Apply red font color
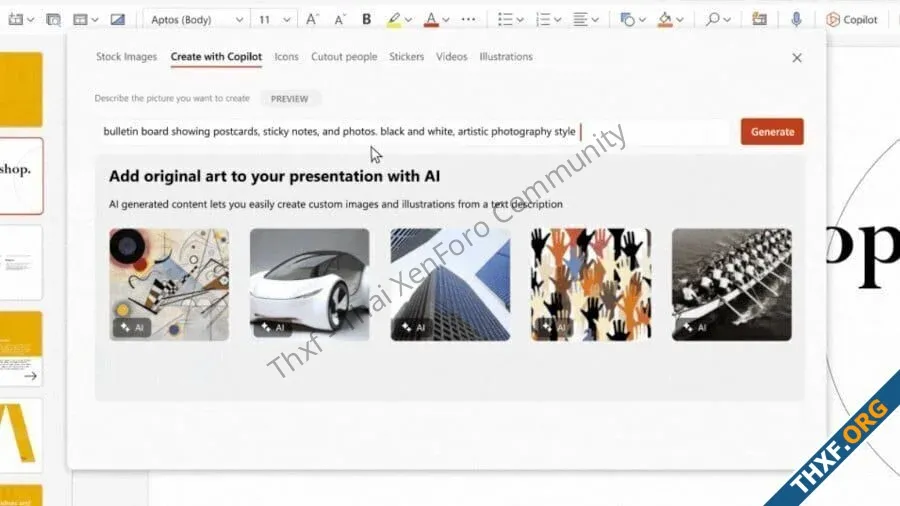 click(x=431, y=20)
